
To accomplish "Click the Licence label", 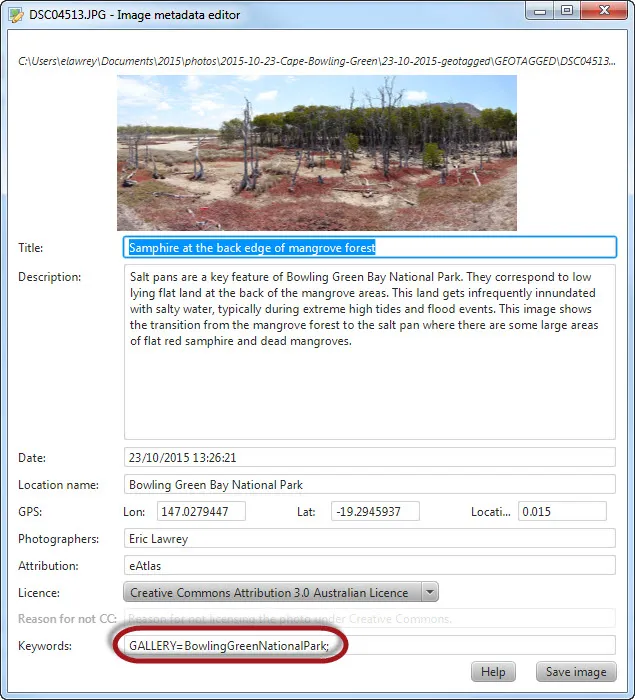I will [x=39, y=593].
